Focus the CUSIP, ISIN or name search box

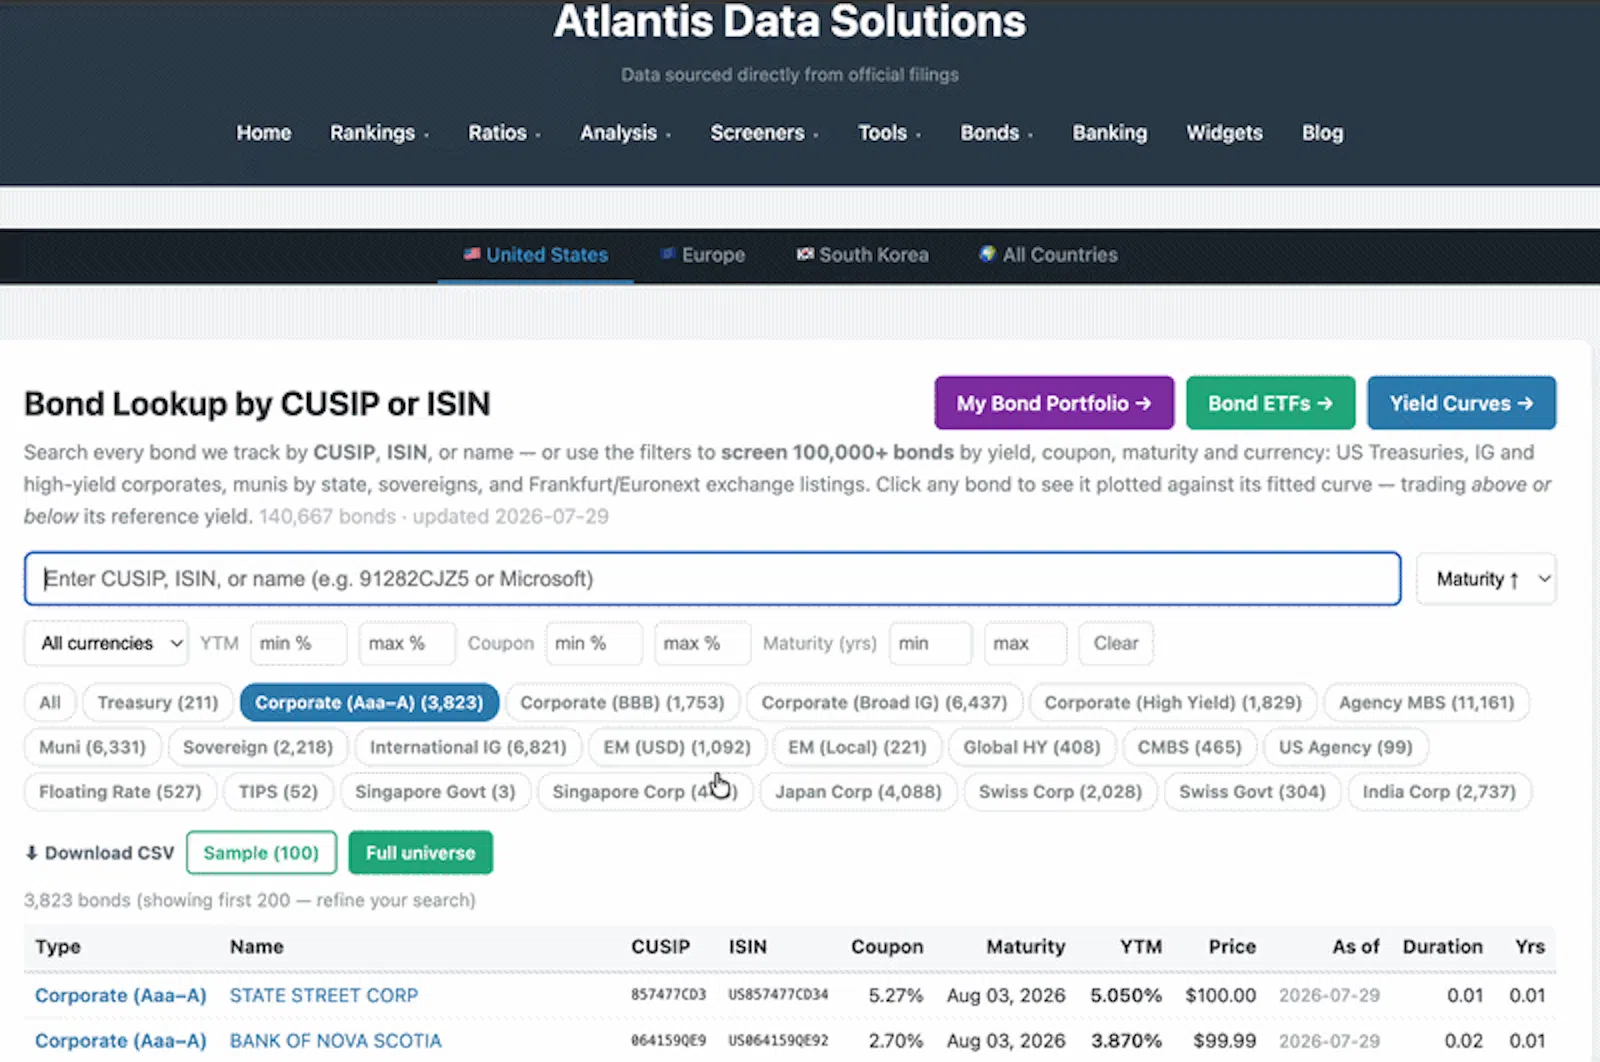point(712,579)
